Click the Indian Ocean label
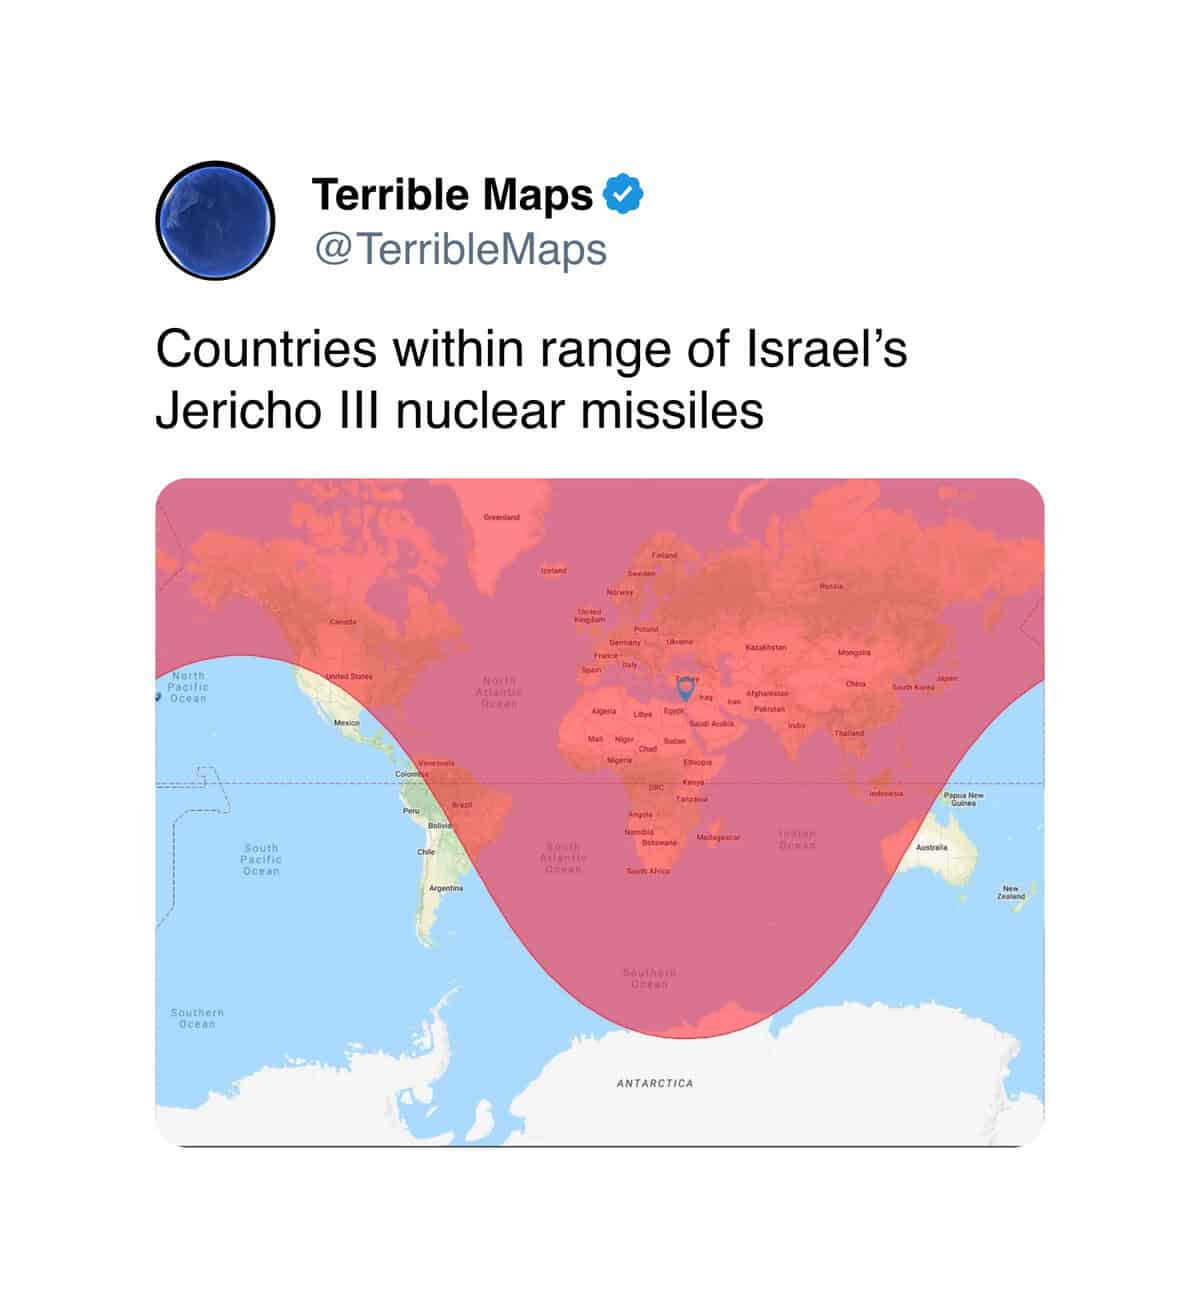The height and width of the screenshot is (1308, 1200). pyautogui.click(x=797, y=839)
